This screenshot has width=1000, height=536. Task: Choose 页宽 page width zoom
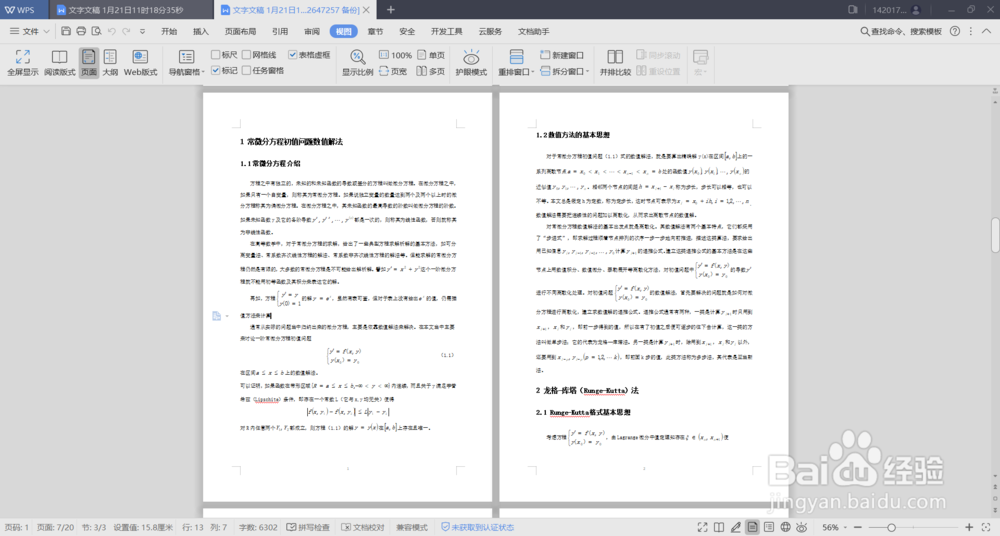pos(393,71)
